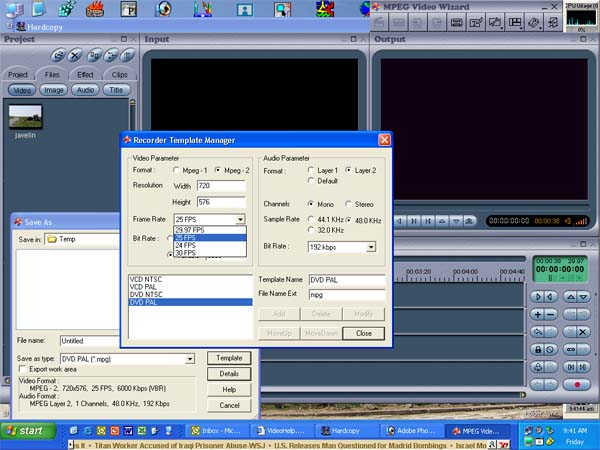The image size is (600, 450).
Task: Select Mpeg-2 video format radio button
Action: click(x=218, y=170)
